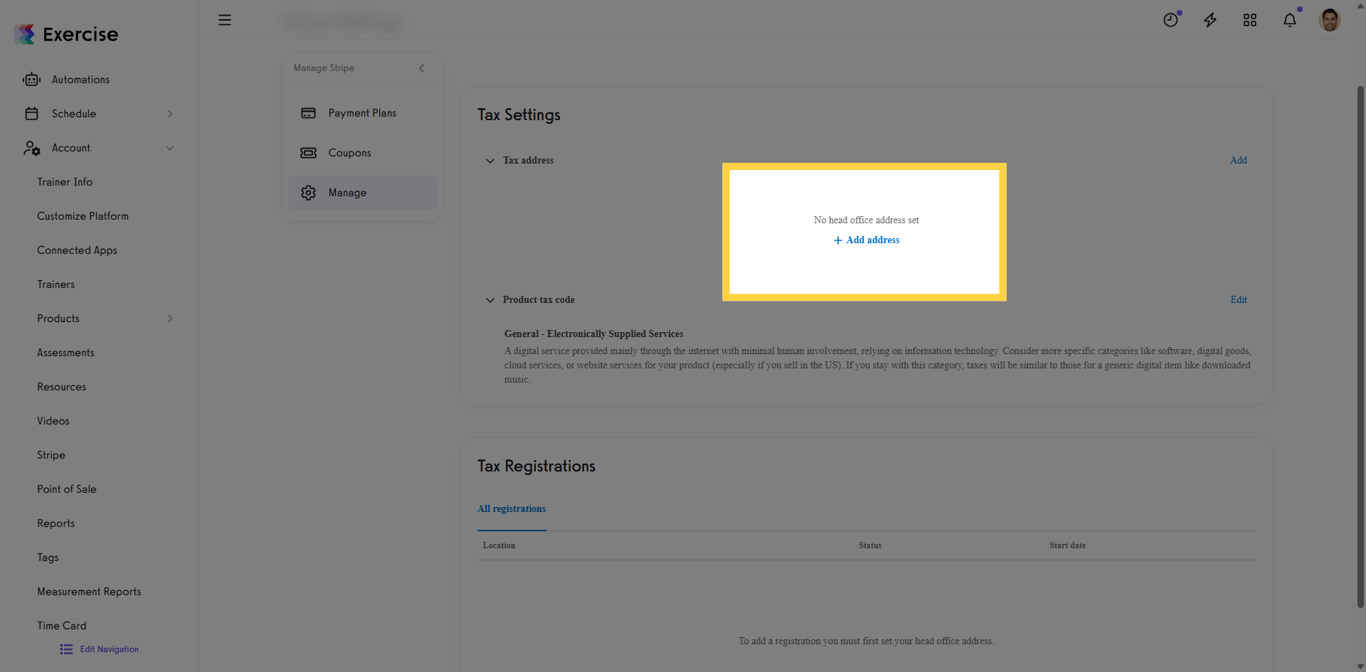The image size is (1366, 672).
Task: Check notifications via the bell icon
Action: click(1289, 19)
